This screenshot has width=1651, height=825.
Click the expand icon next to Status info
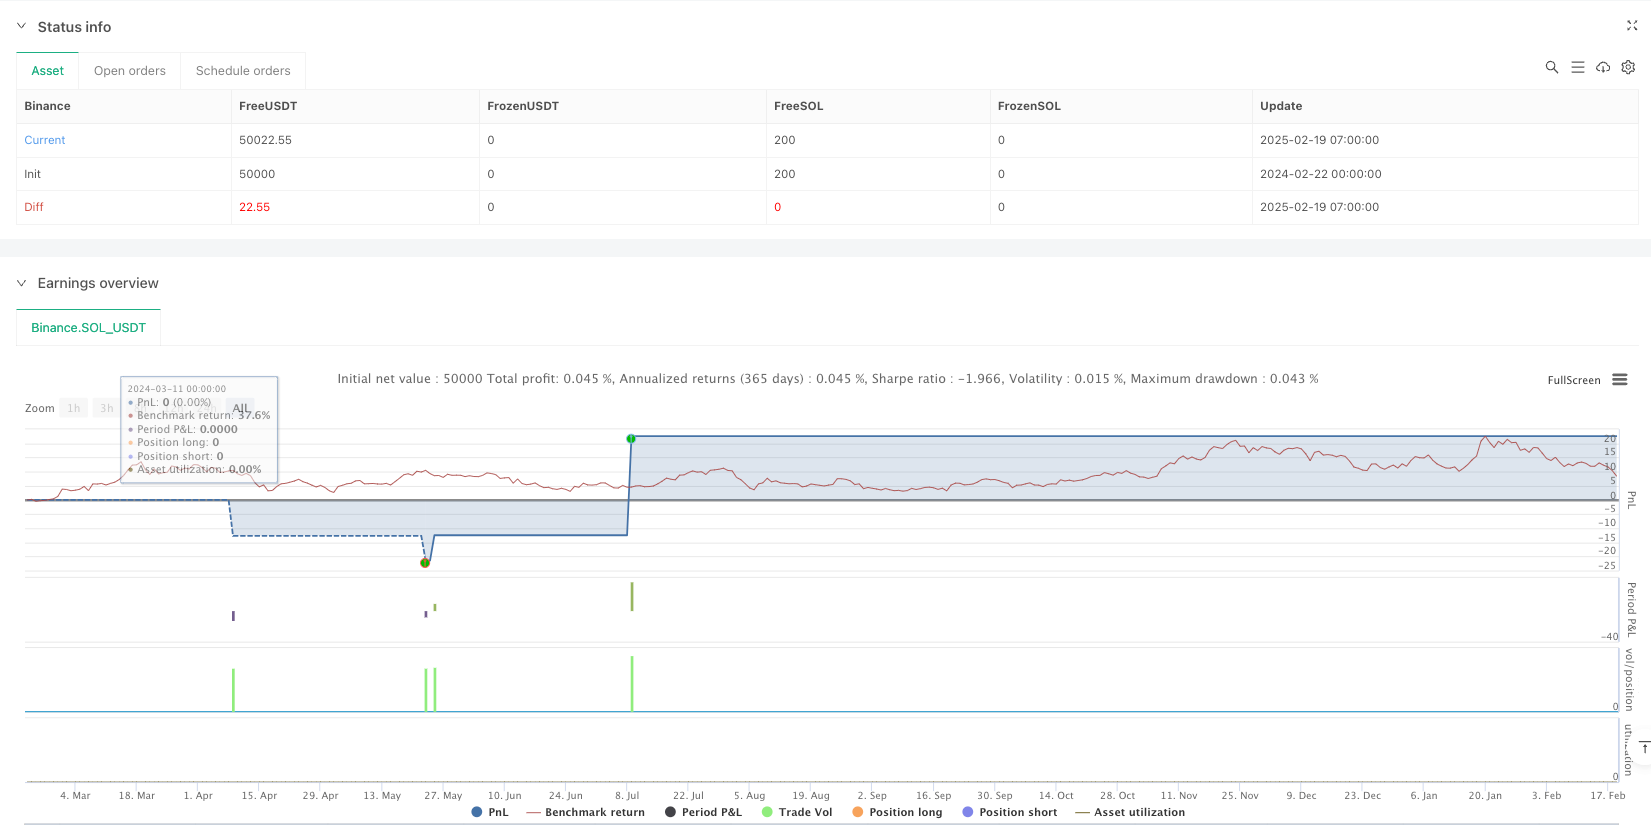[x=1632, y=26]
